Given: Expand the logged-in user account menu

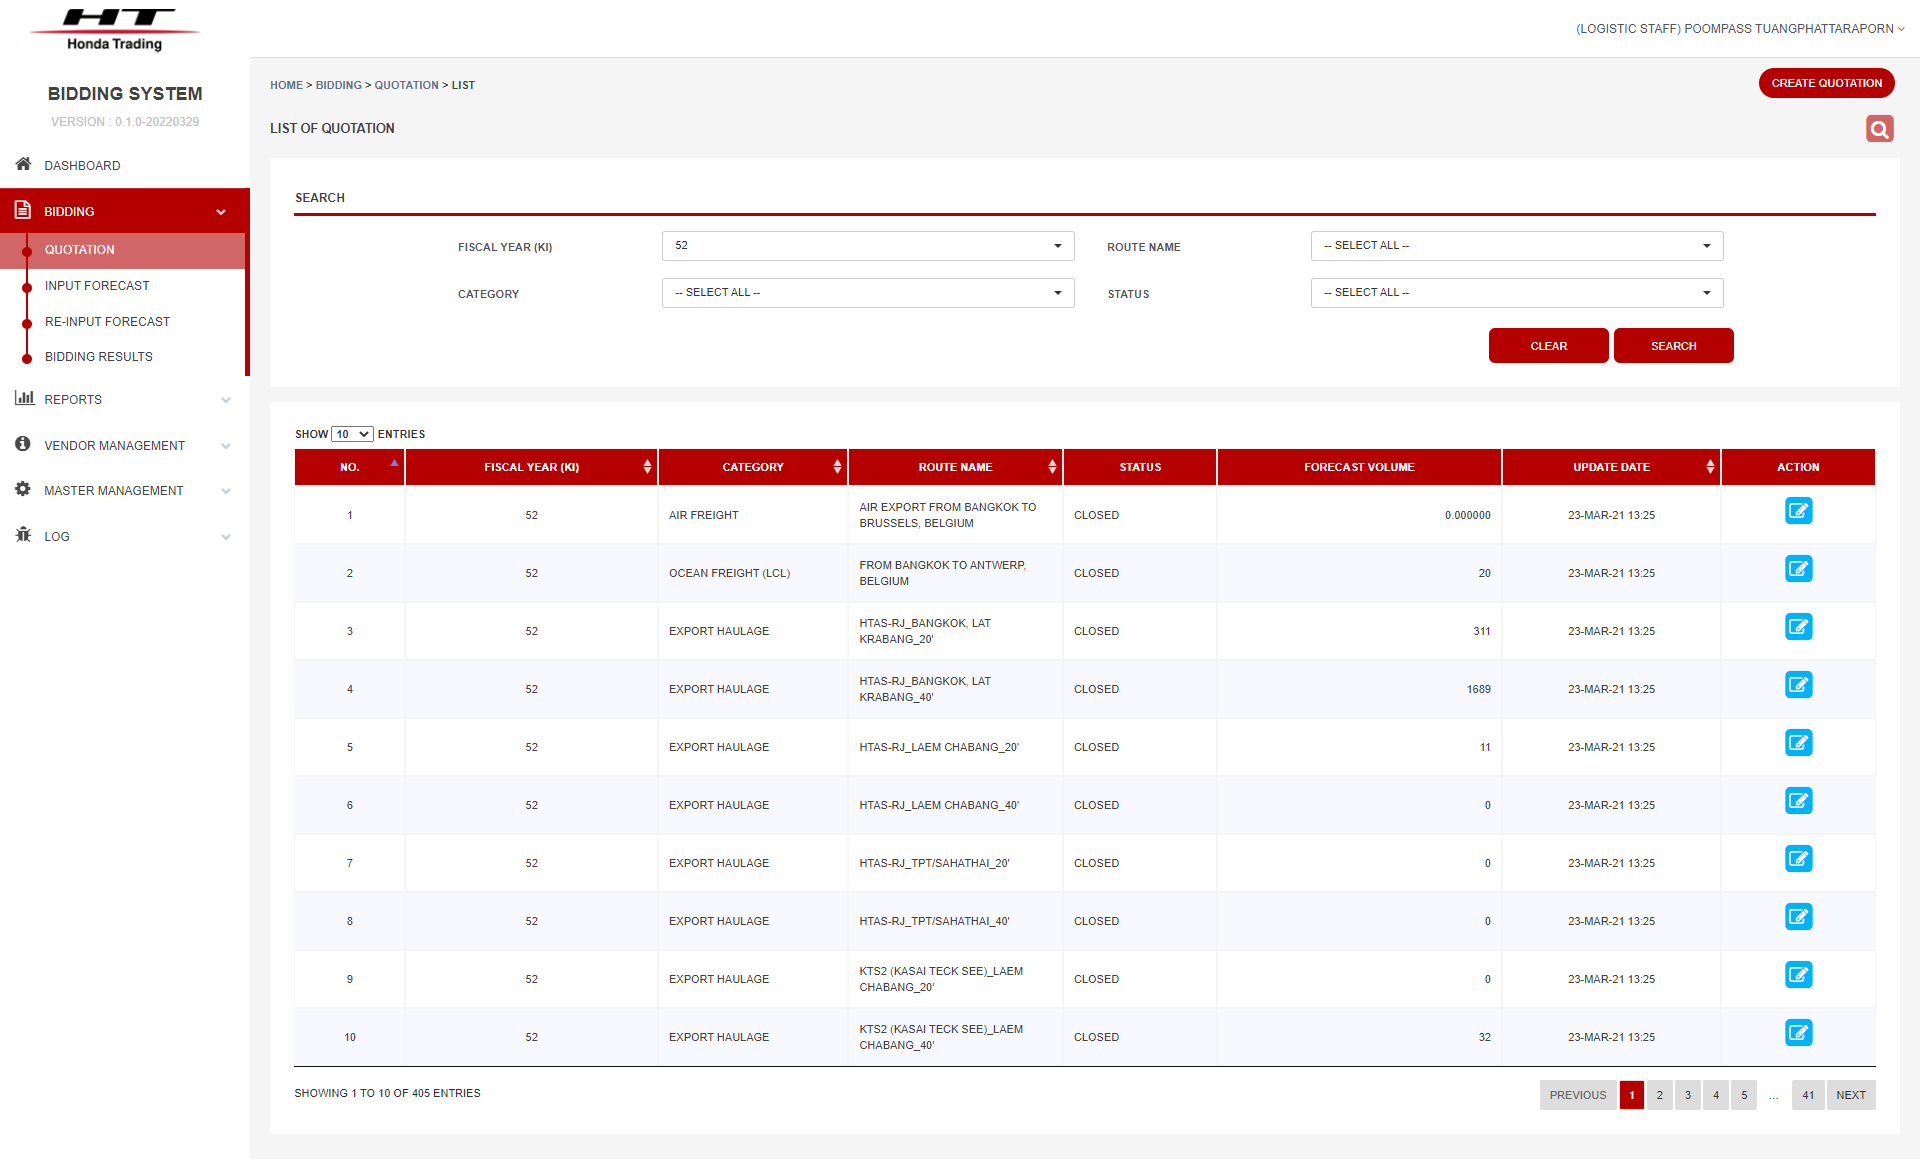Looking at the screenshot, I should coord(1740,28).
